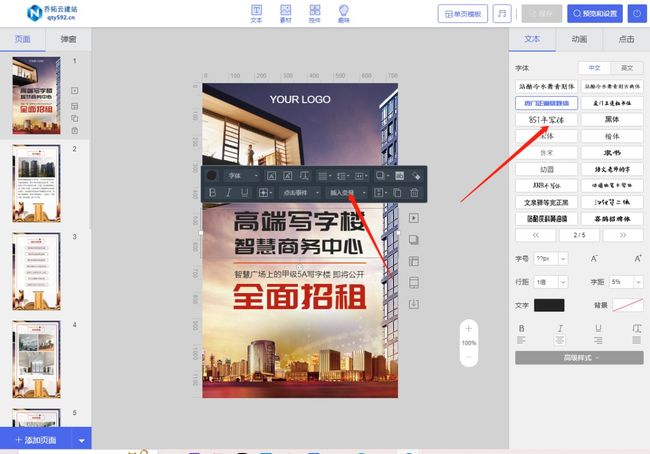Open the controls (控件) tool in top toolbar
Image resolution: width=650 pixels, height=454 pixels.
[x=315, y=14]
